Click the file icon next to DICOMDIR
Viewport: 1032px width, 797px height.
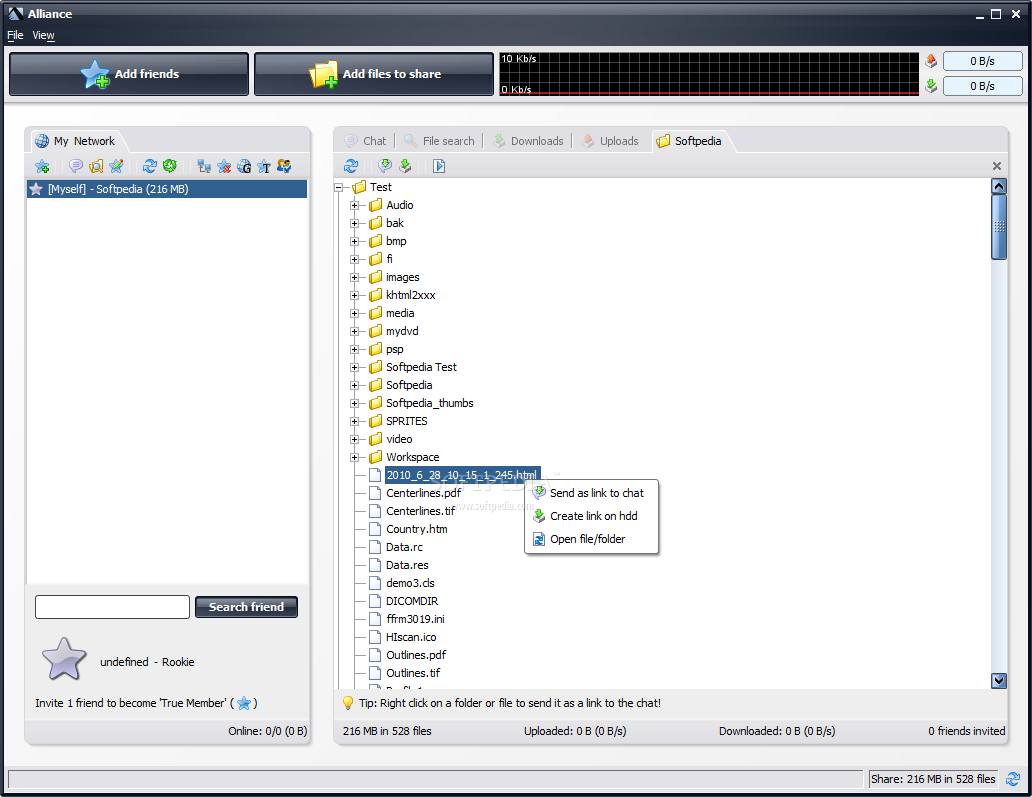(x=375, y=601)
